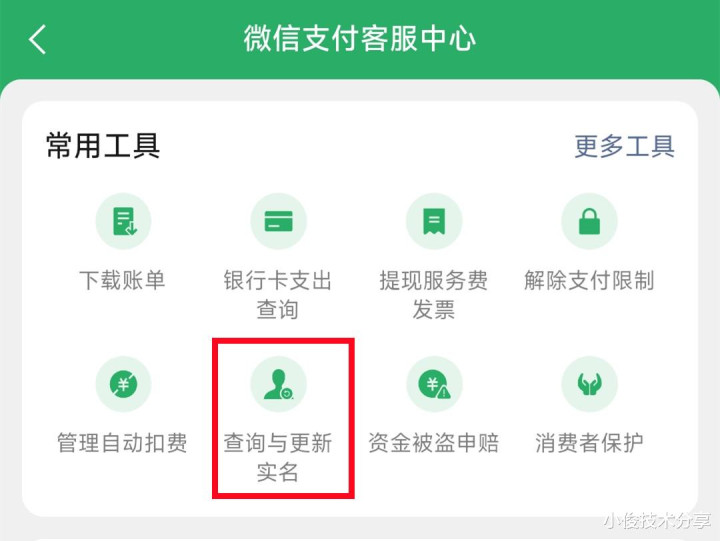Choose the 提现服务费发票 text label
This screenshot has height=541, width=720.
[x=433, y=295]
